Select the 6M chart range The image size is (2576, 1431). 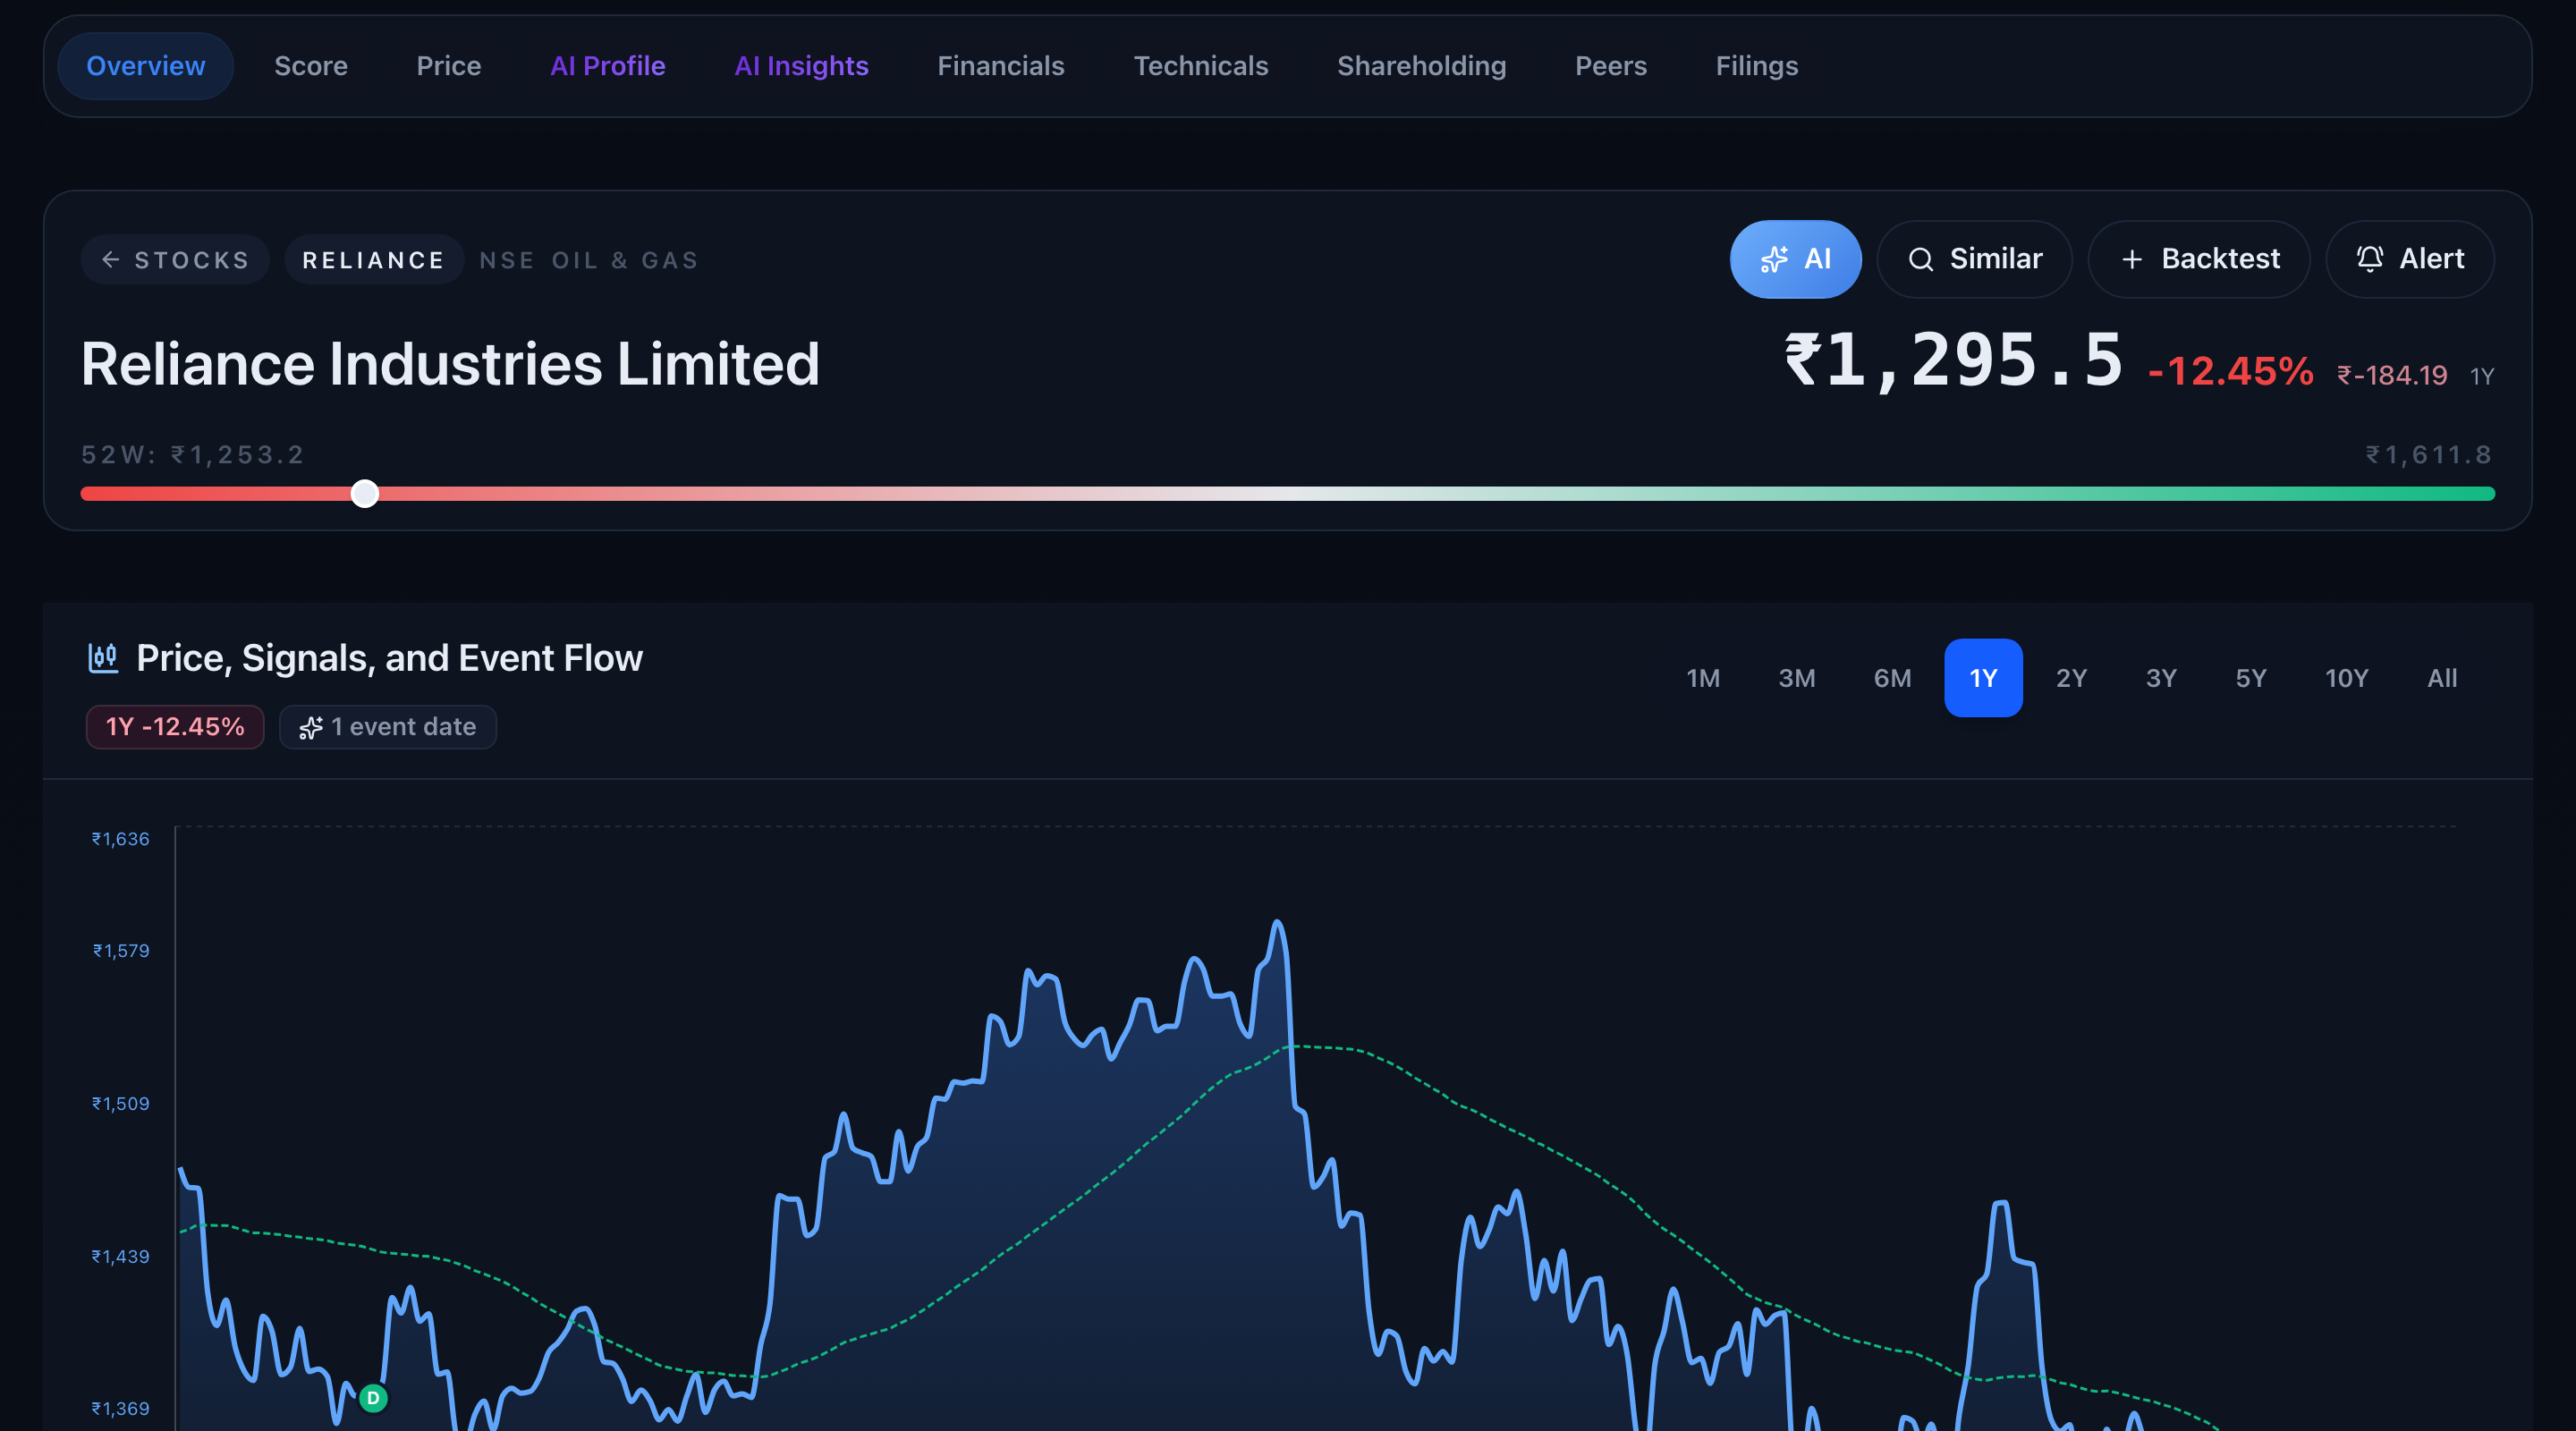1892,678
